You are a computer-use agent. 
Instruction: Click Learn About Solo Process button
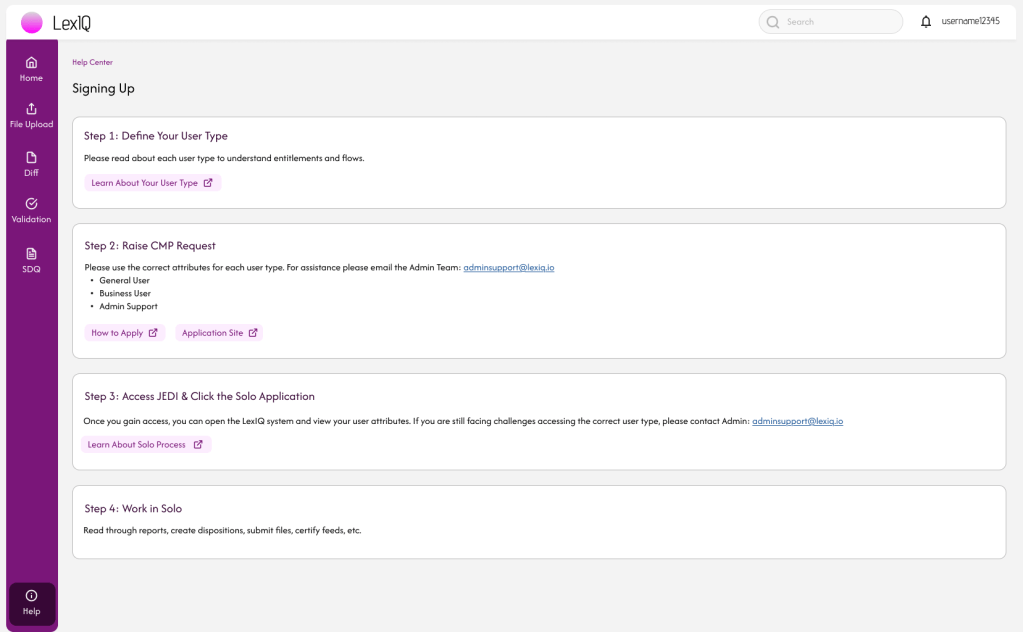click(145, 444)
